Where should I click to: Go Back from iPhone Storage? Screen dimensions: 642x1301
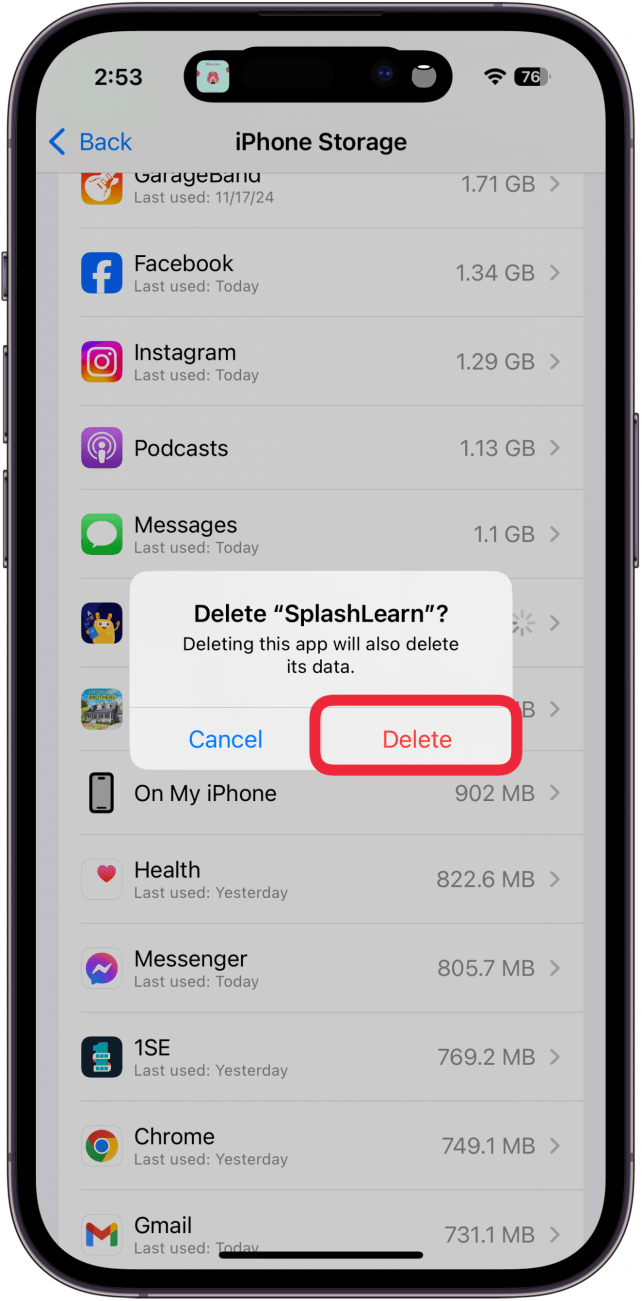coord(90,142)
